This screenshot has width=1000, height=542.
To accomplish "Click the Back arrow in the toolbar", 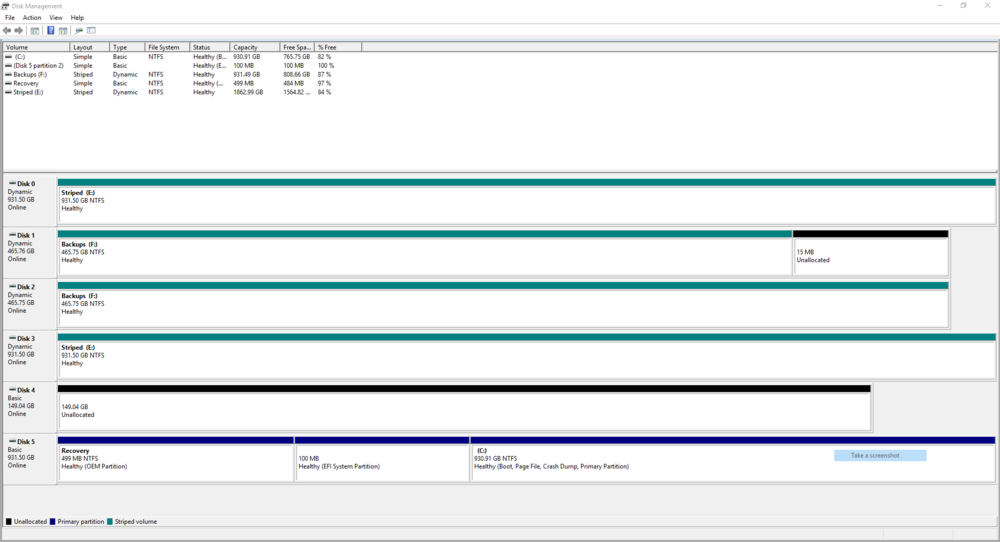I will coord(7,30).
